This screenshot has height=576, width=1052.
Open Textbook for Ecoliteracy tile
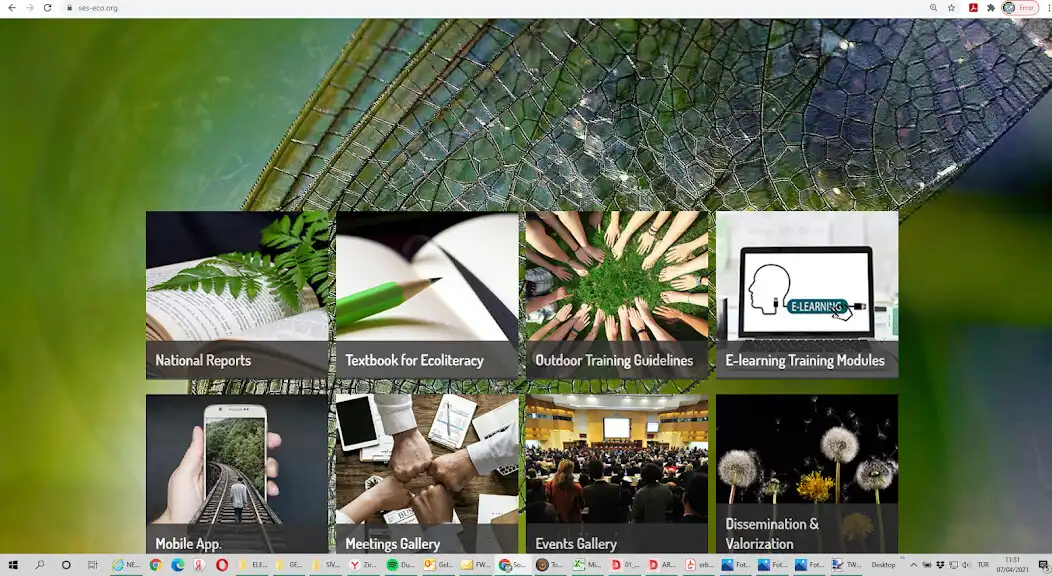427,295
